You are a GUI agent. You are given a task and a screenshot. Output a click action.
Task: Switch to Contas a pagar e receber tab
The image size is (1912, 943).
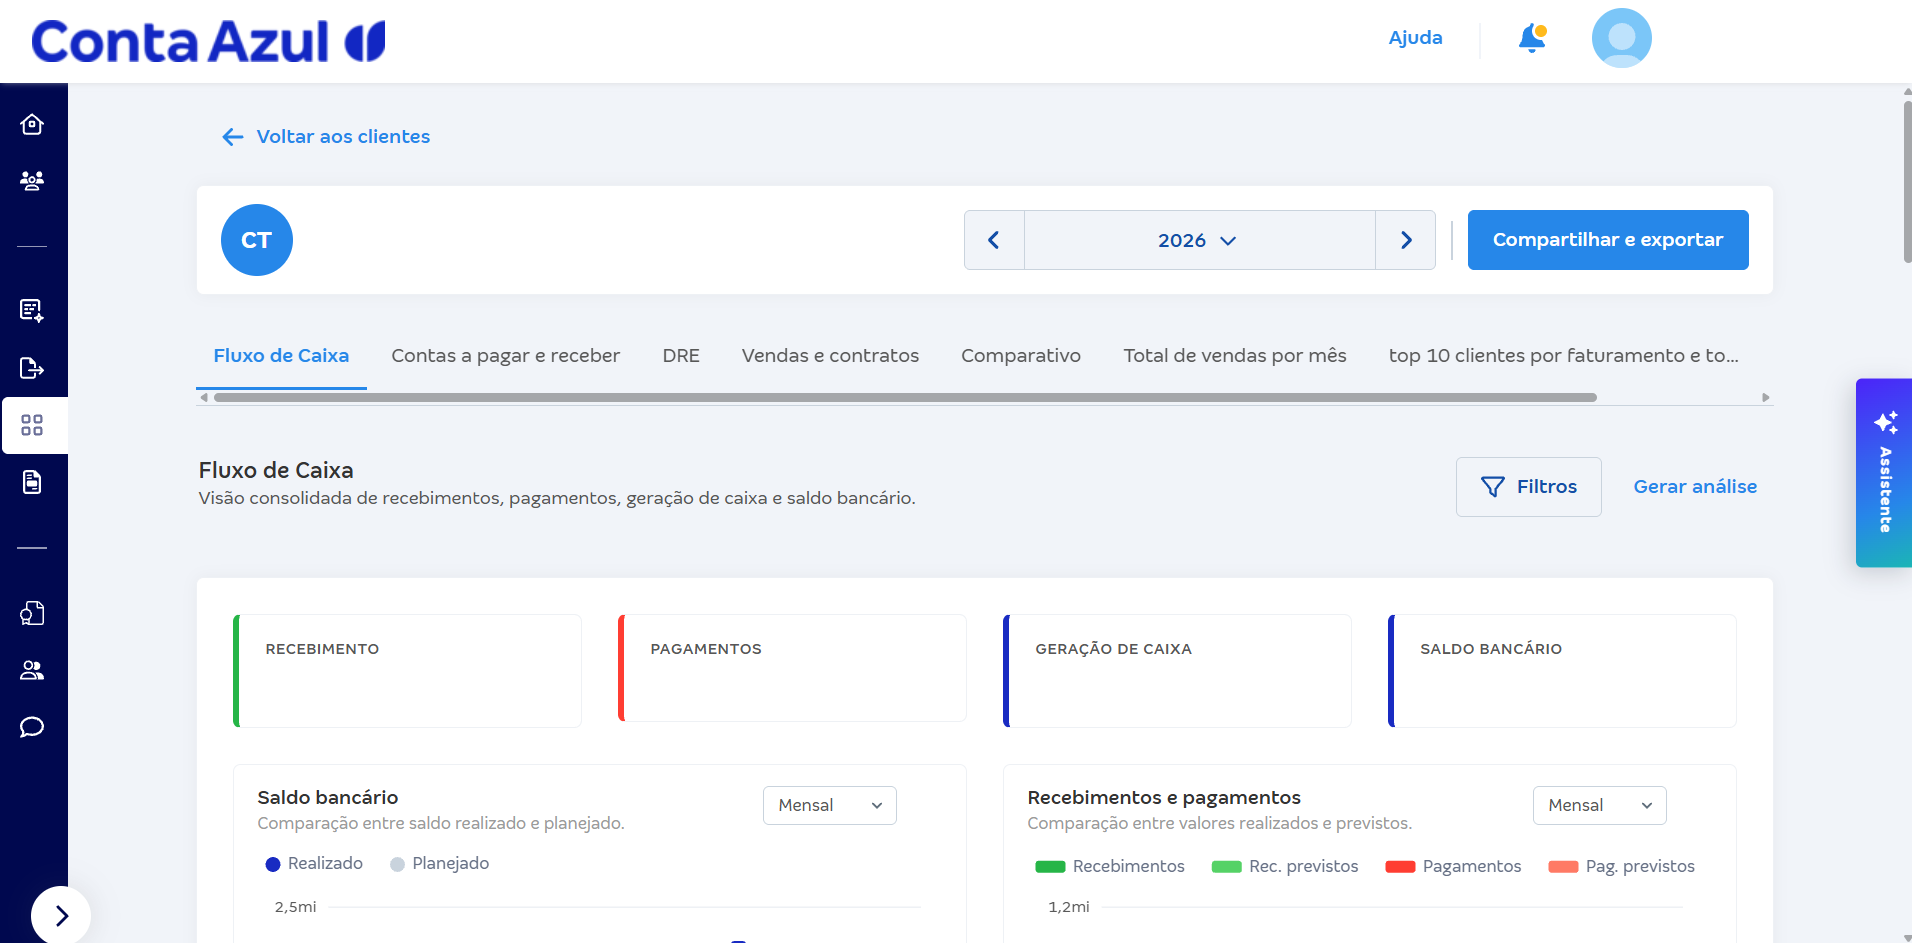(x=505, y=356)
